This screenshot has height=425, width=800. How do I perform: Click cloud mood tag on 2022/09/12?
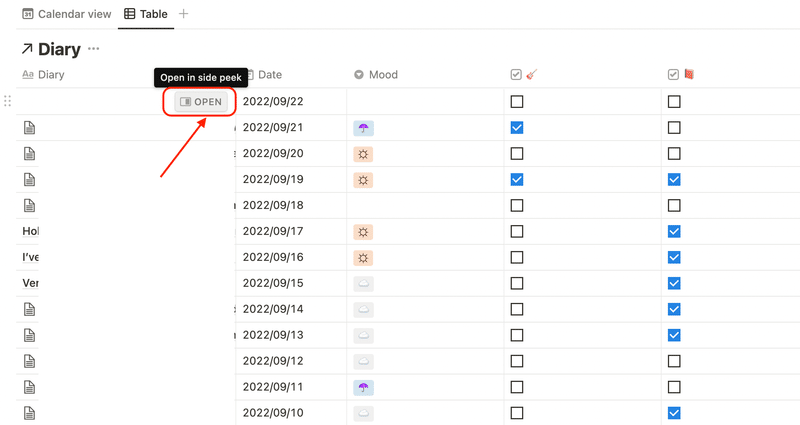coord(363,362)
